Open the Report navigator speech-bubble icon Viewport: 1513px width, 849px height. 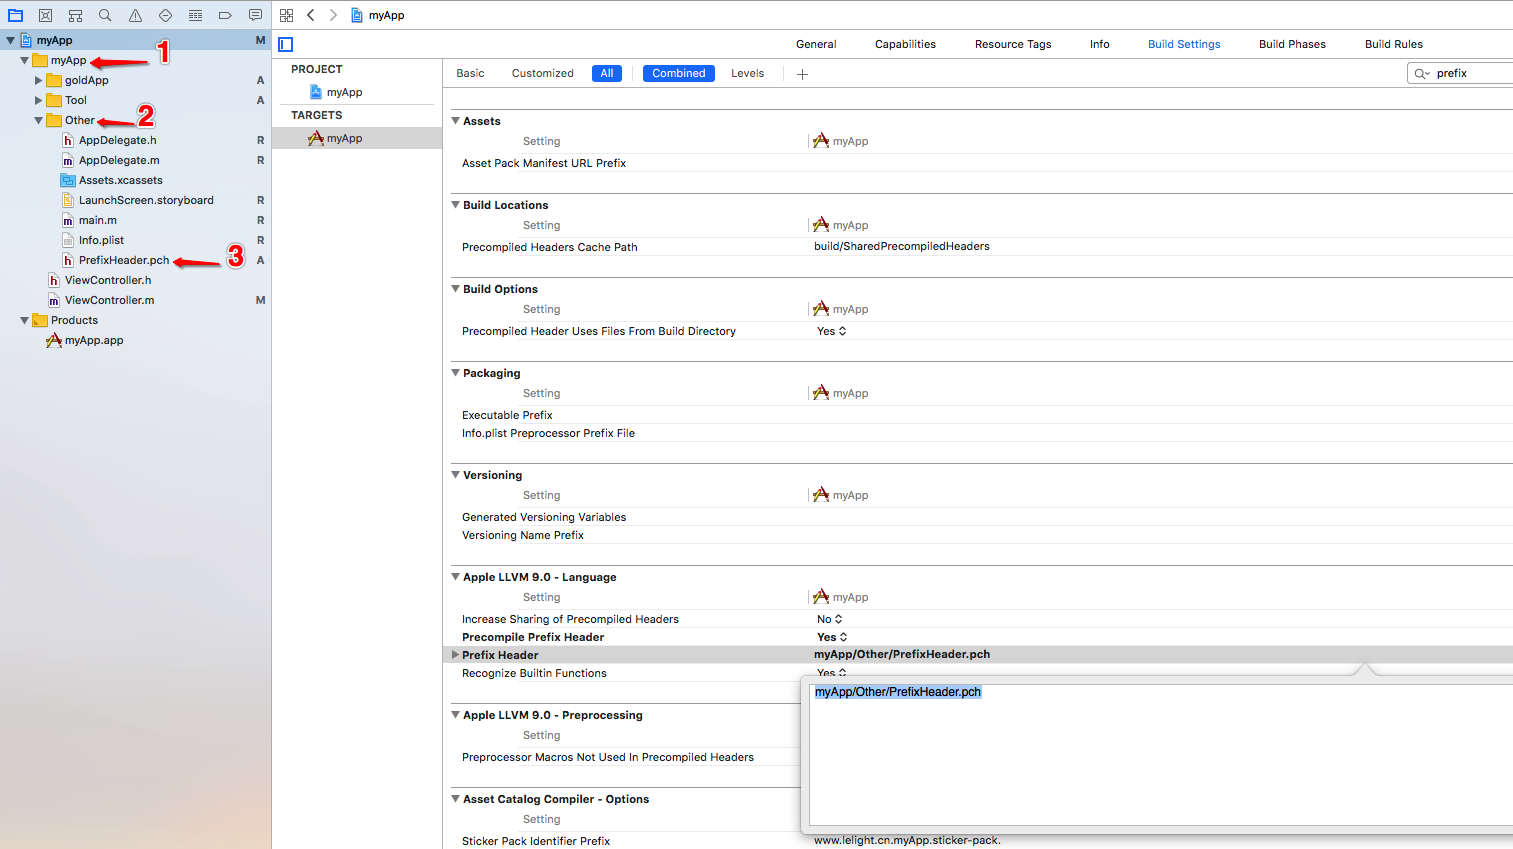(255, 15)
